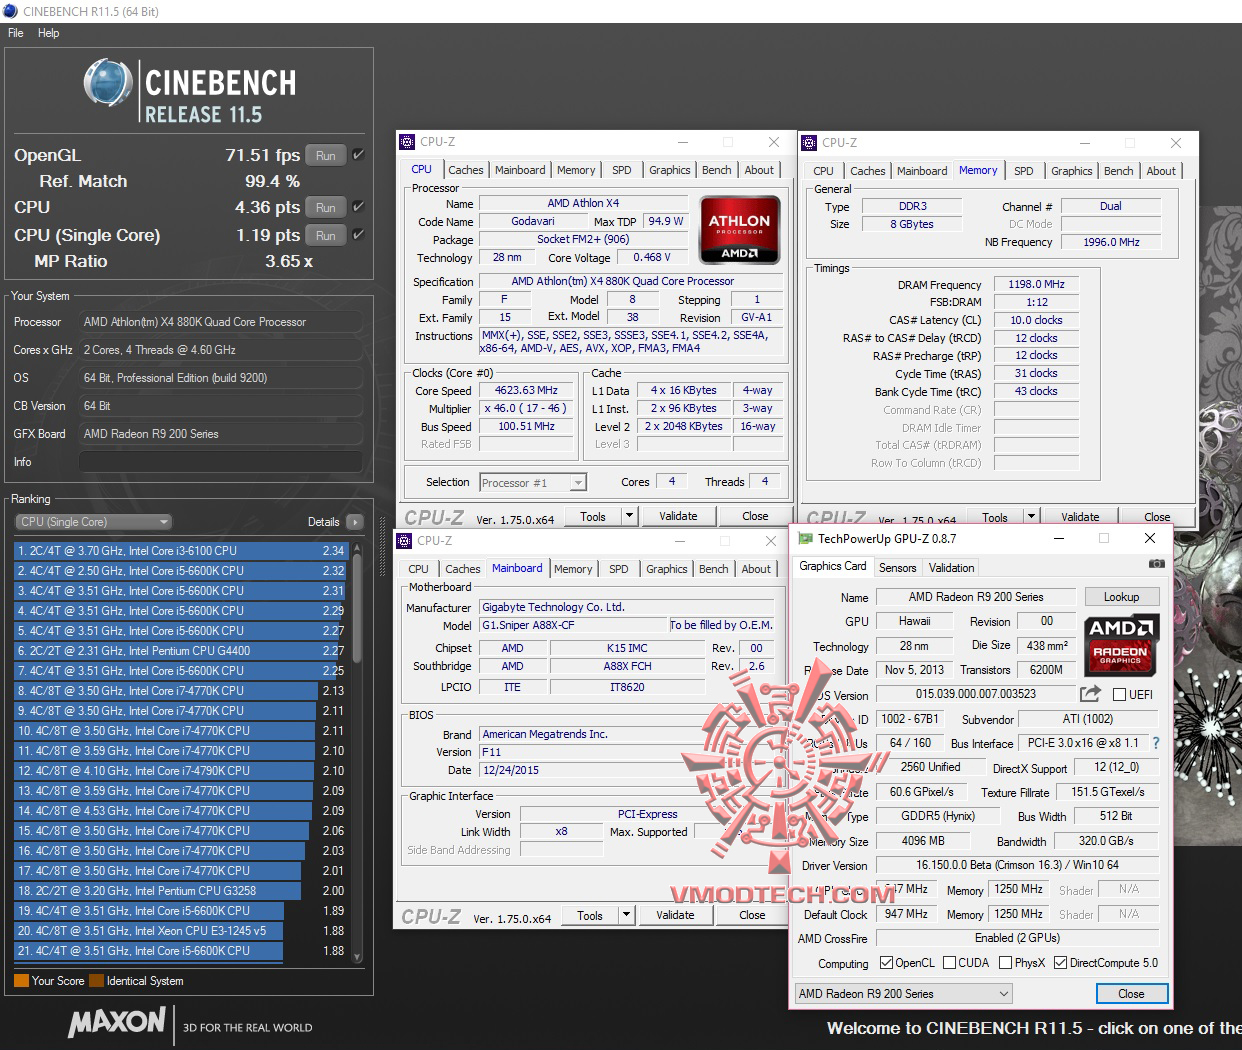Open About tab in CPU-Z Memory window
The height and width of the screenshot is (1050, 1242).
click(x=1161, y=171)
